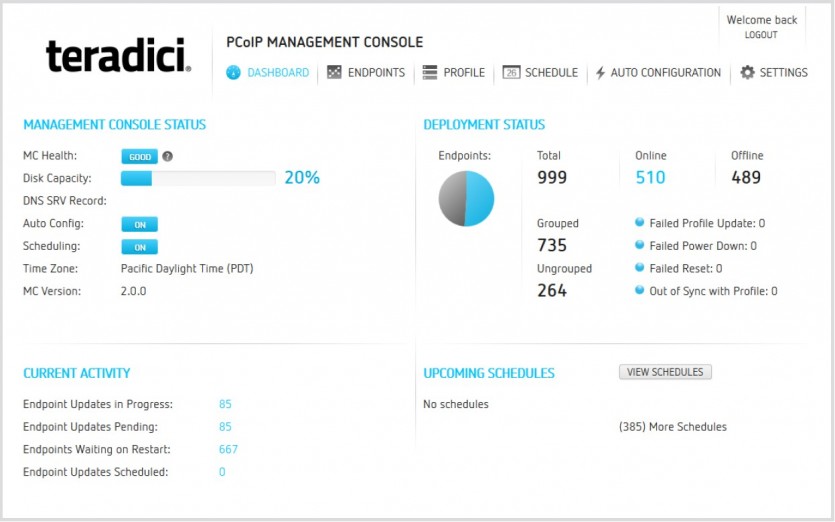Click the Total endpoints count 999
Viewport: 835px width, 522px height.
pyautogui.click(x=552, y=177)
